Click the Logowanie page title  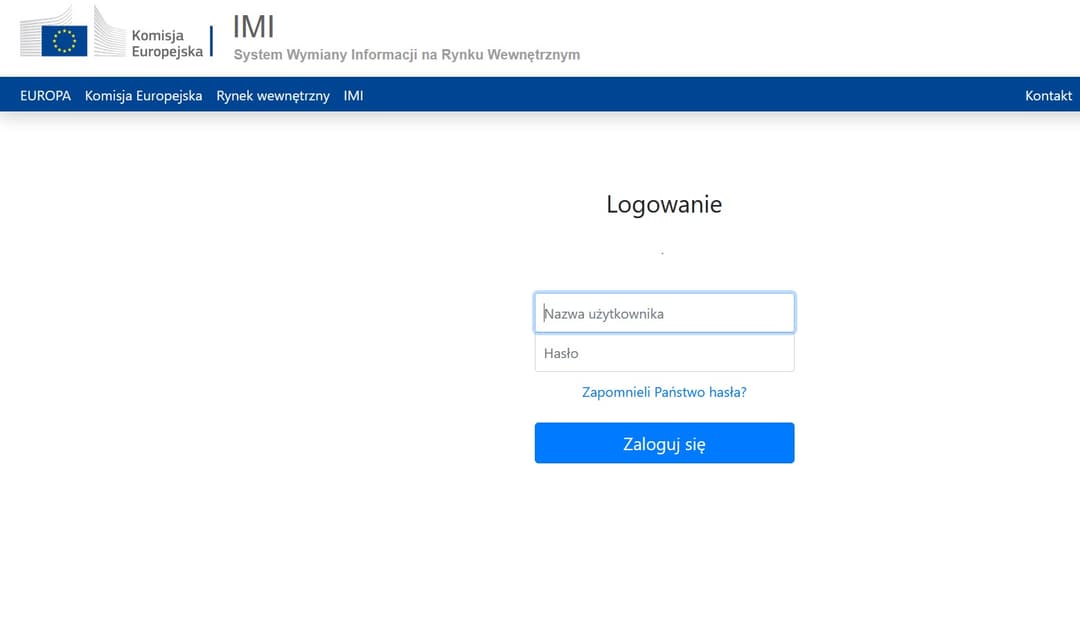pos(663,204)
